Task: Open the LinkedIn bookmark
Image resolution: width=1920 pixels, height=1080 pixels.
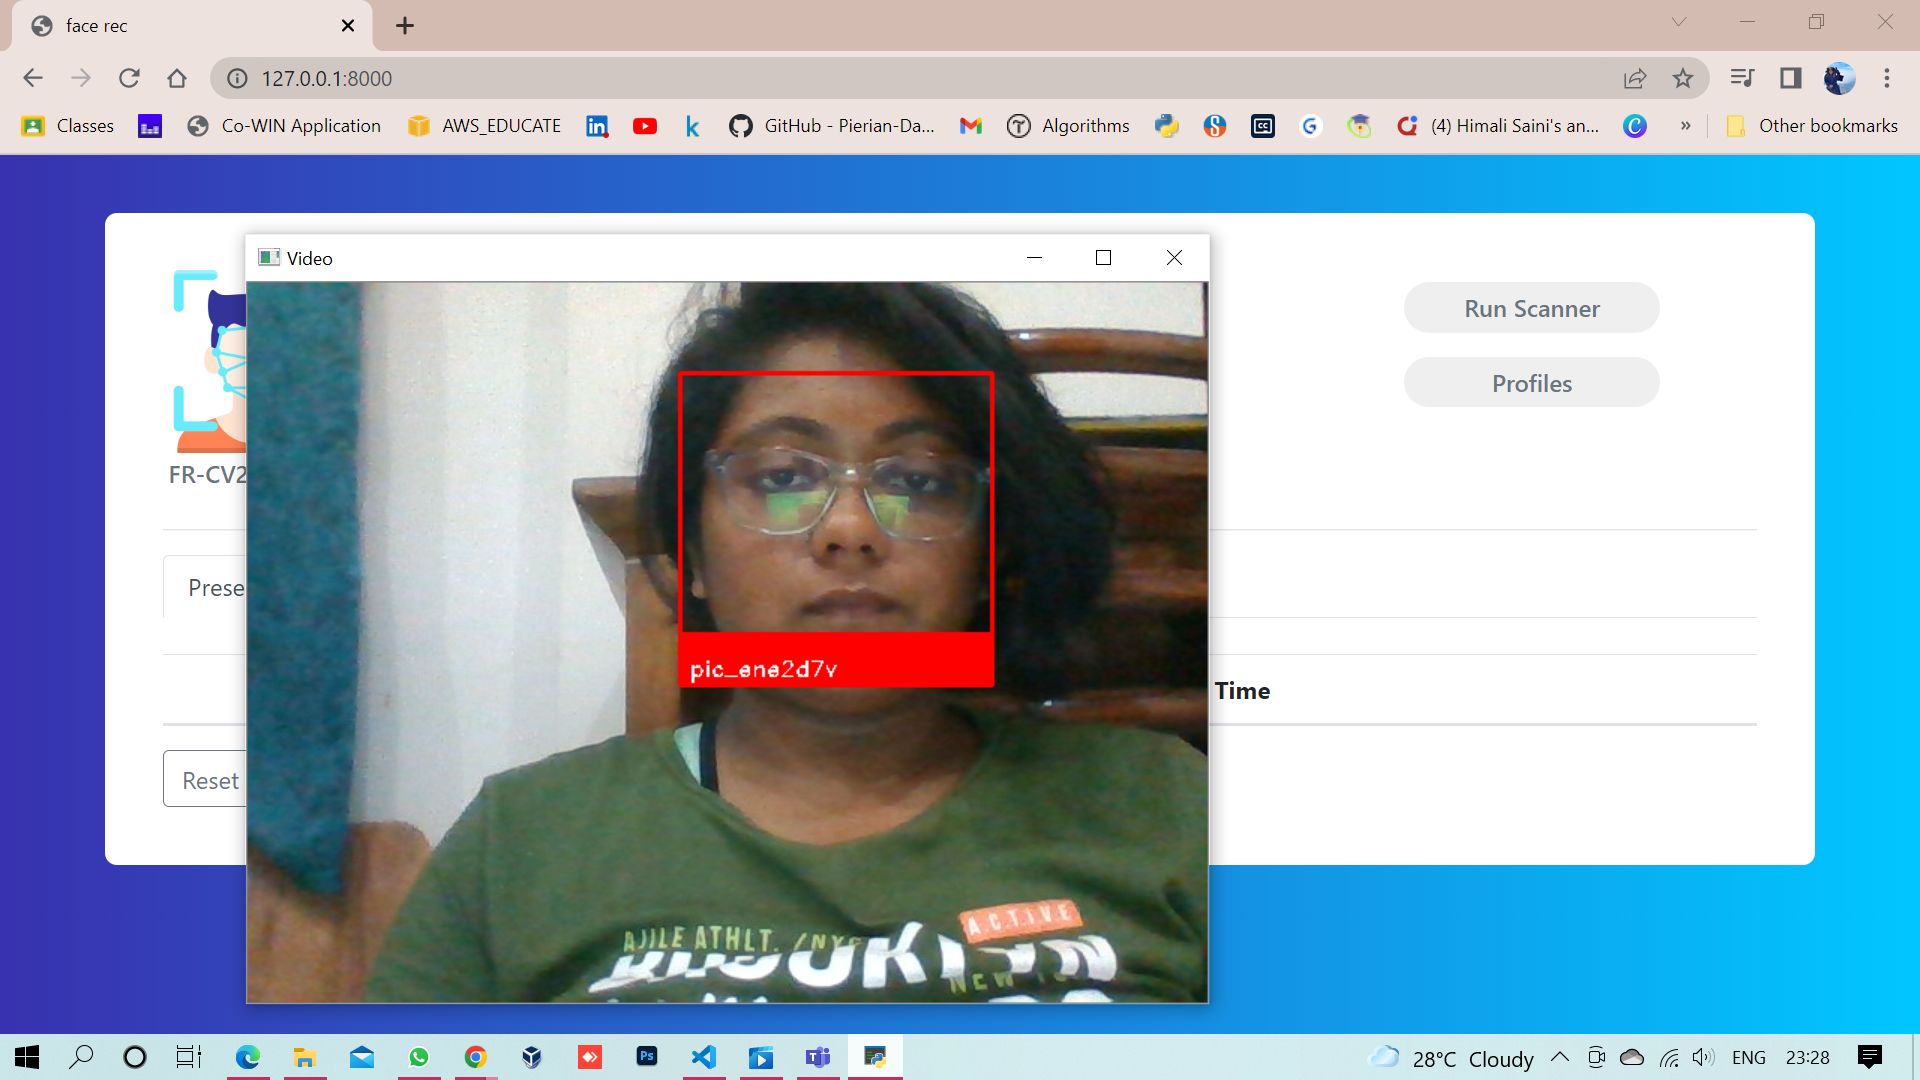Action: click(x=597, y=126)
